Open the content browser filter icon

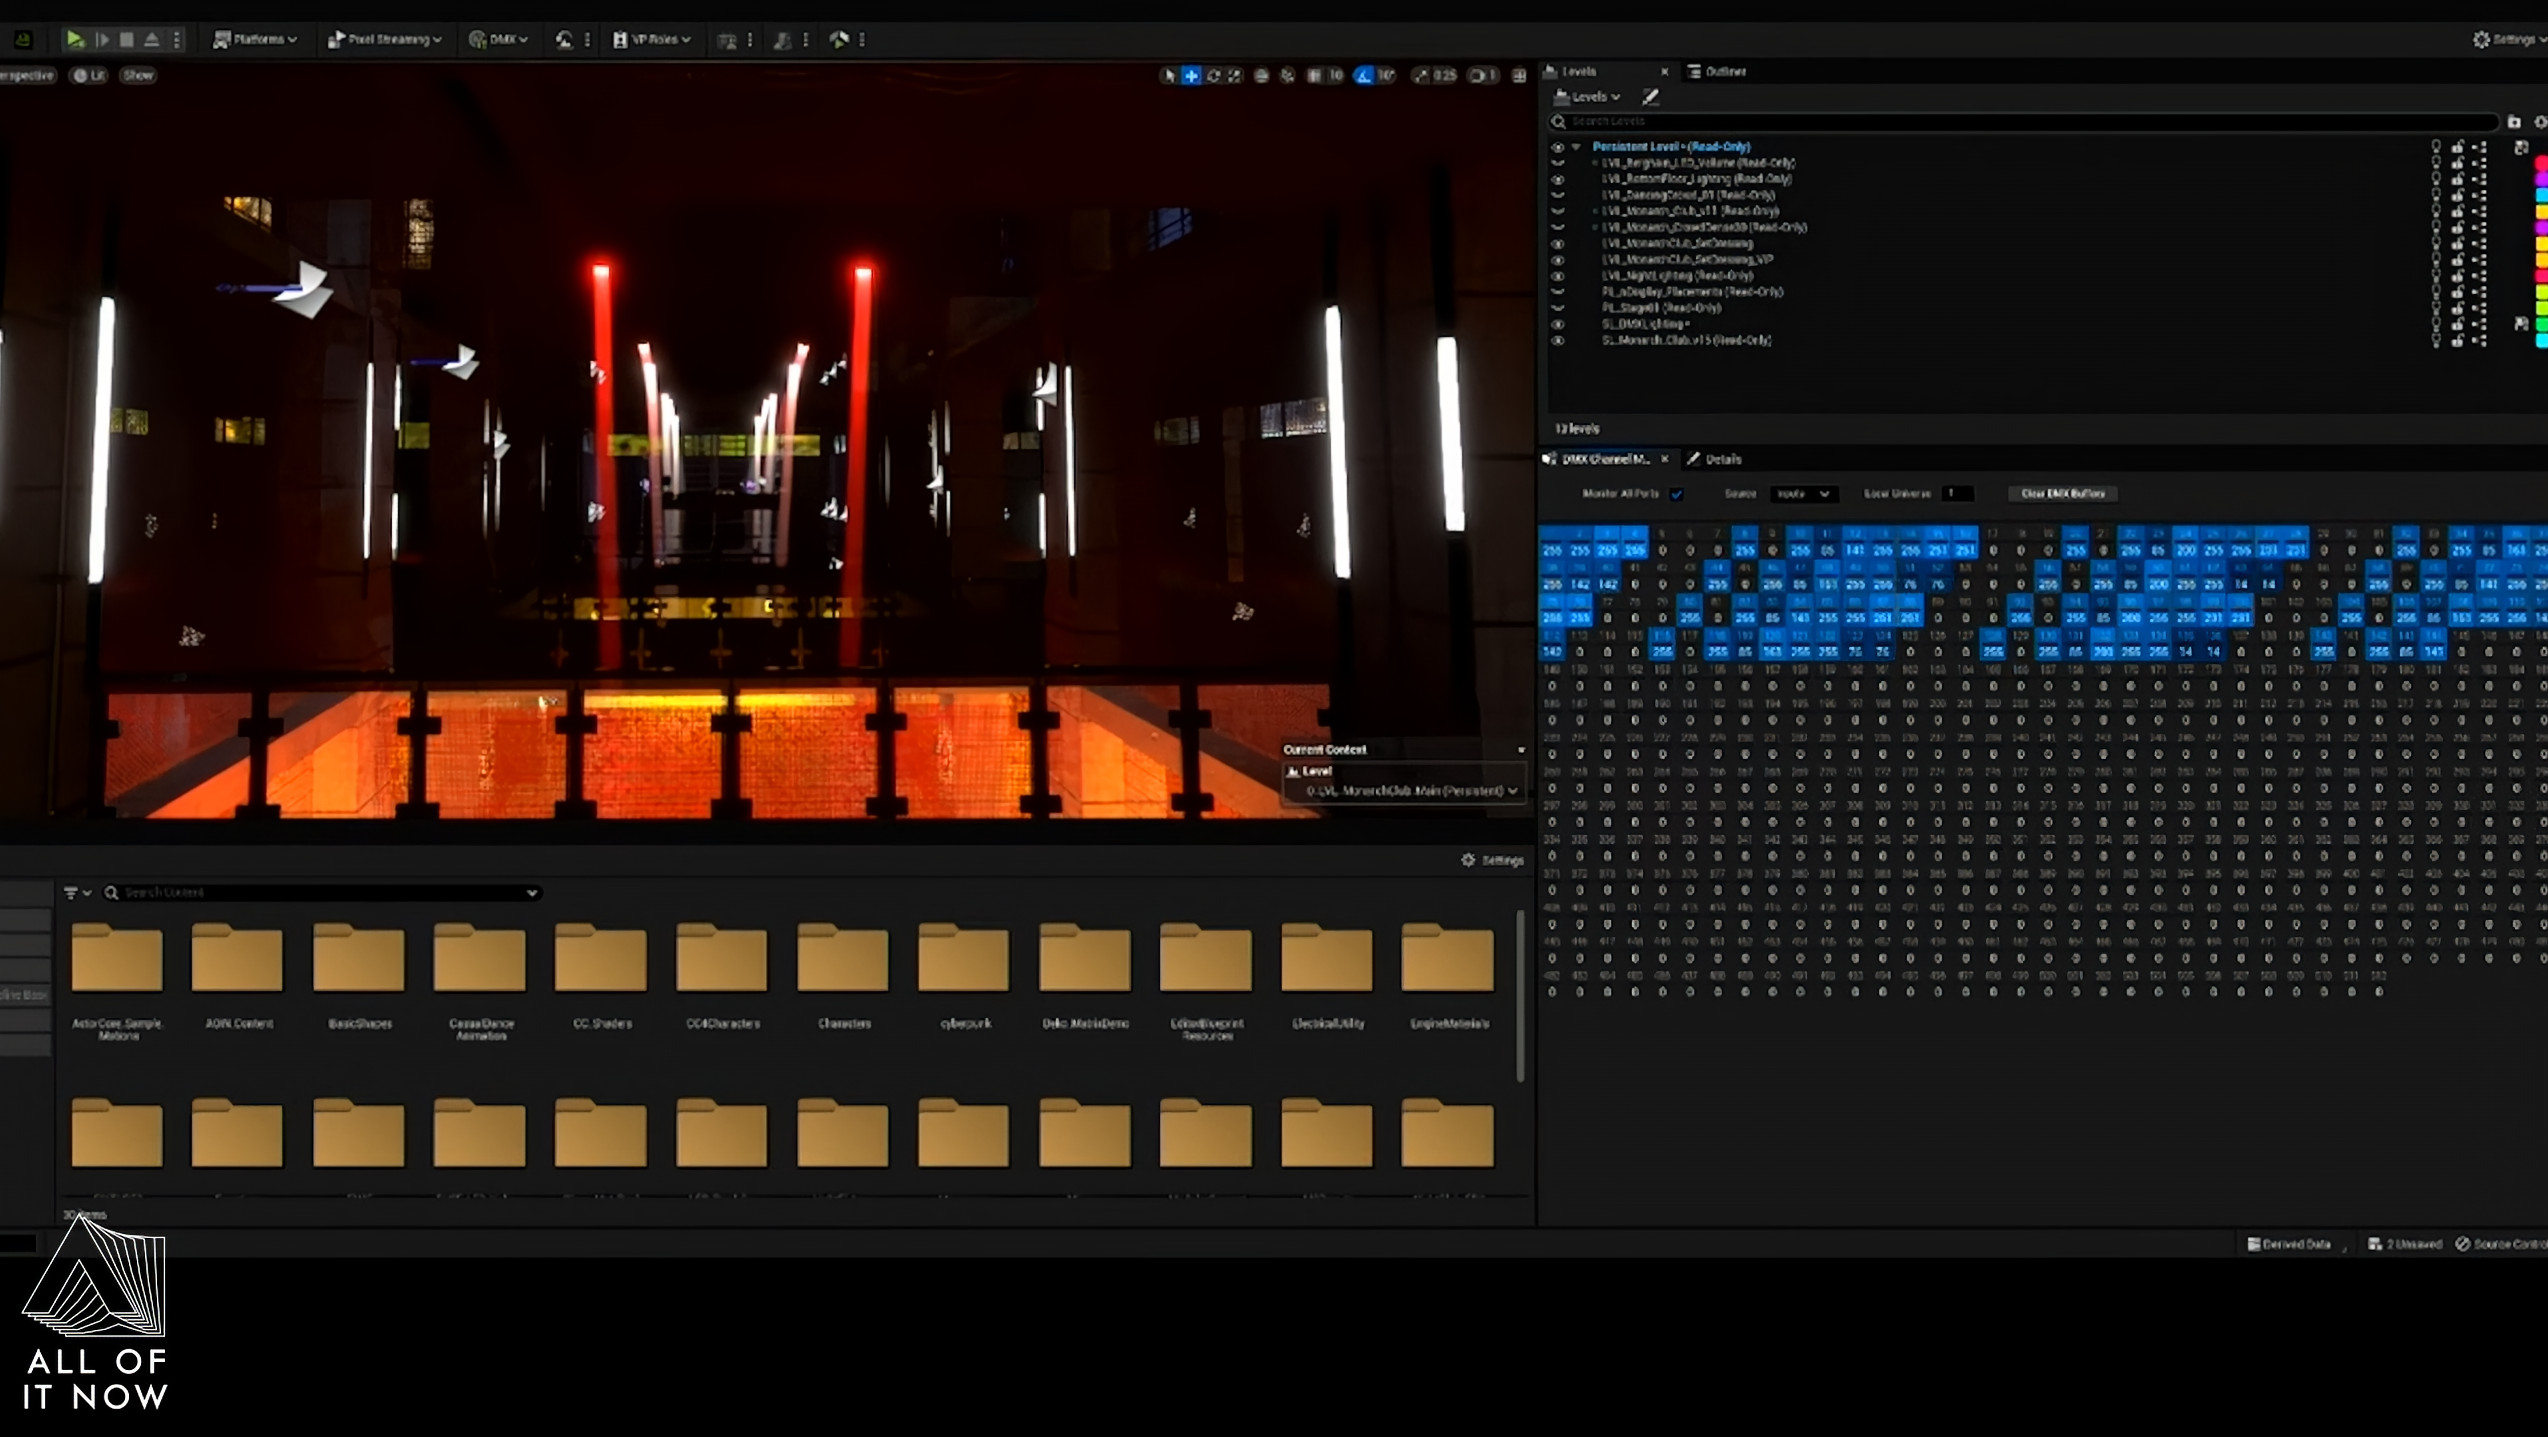(77, 892)
